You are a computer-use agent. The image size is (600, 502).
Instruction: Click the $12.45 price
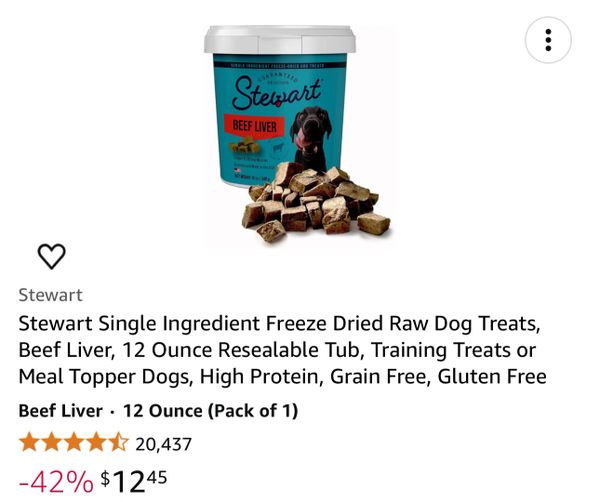pos(134,482)
